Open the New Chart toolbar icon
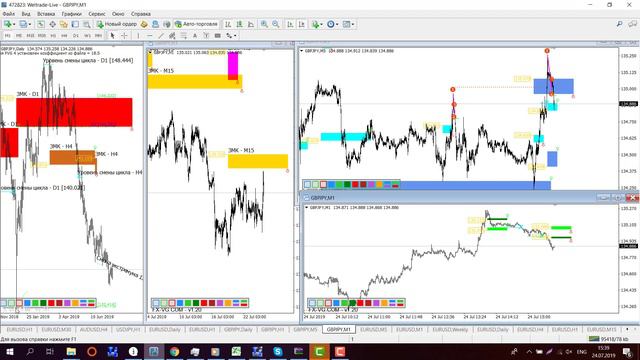The height and width of the screenshot is (360, 640). (7, 24)
